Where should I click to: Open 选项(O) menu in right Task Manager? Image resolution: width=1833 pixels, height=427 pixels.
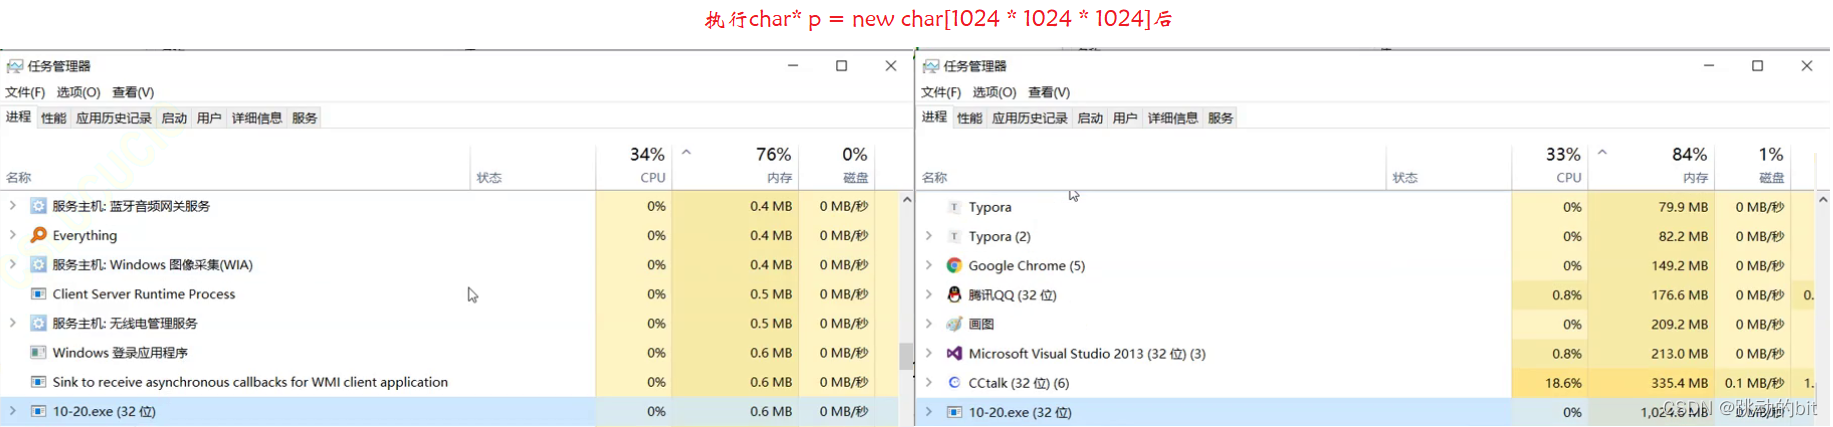click(994, 92)
